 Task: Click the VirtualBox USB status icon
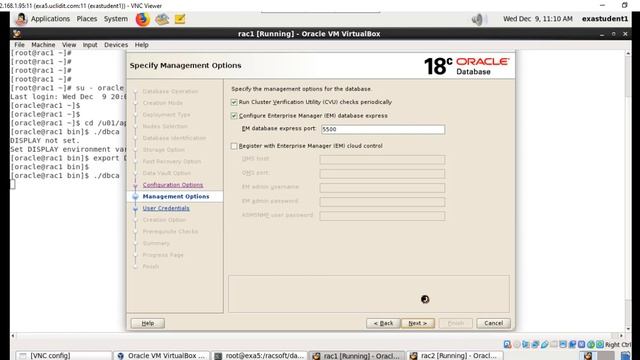pos(544,344)
